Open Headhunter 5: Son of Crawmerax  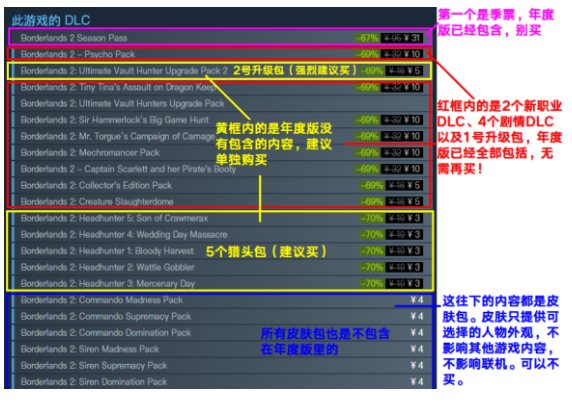221,218
